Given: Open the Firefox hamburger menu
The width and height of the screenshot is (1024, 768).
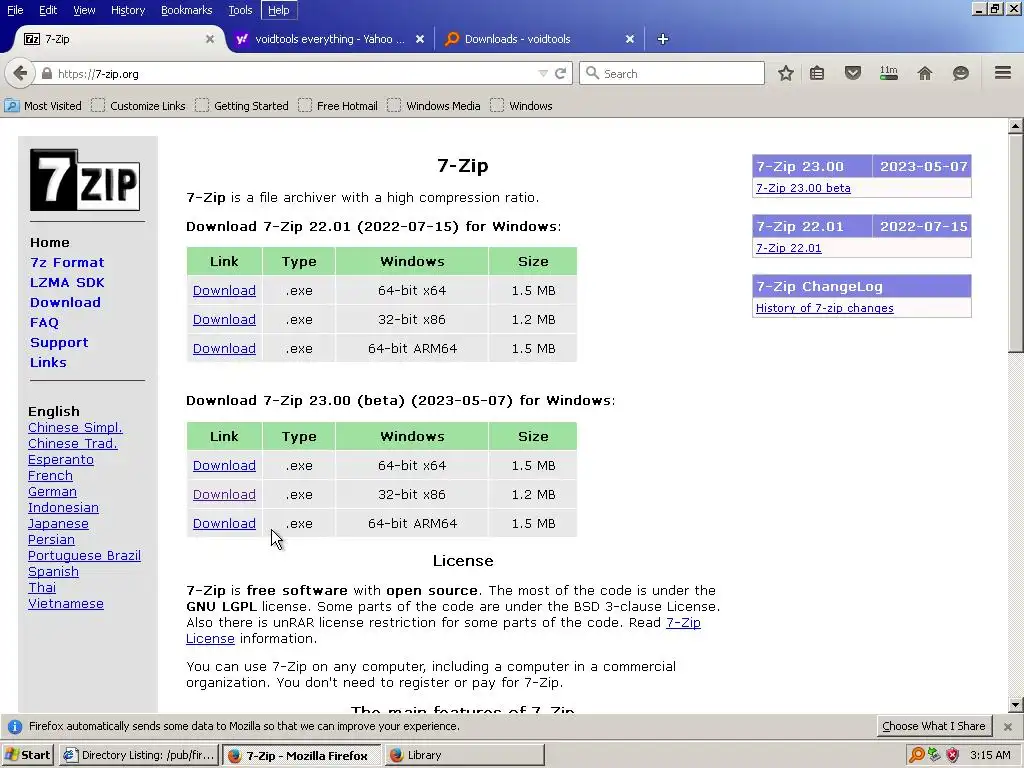Looking at the screenshot, I should (x=1003, y=72).
